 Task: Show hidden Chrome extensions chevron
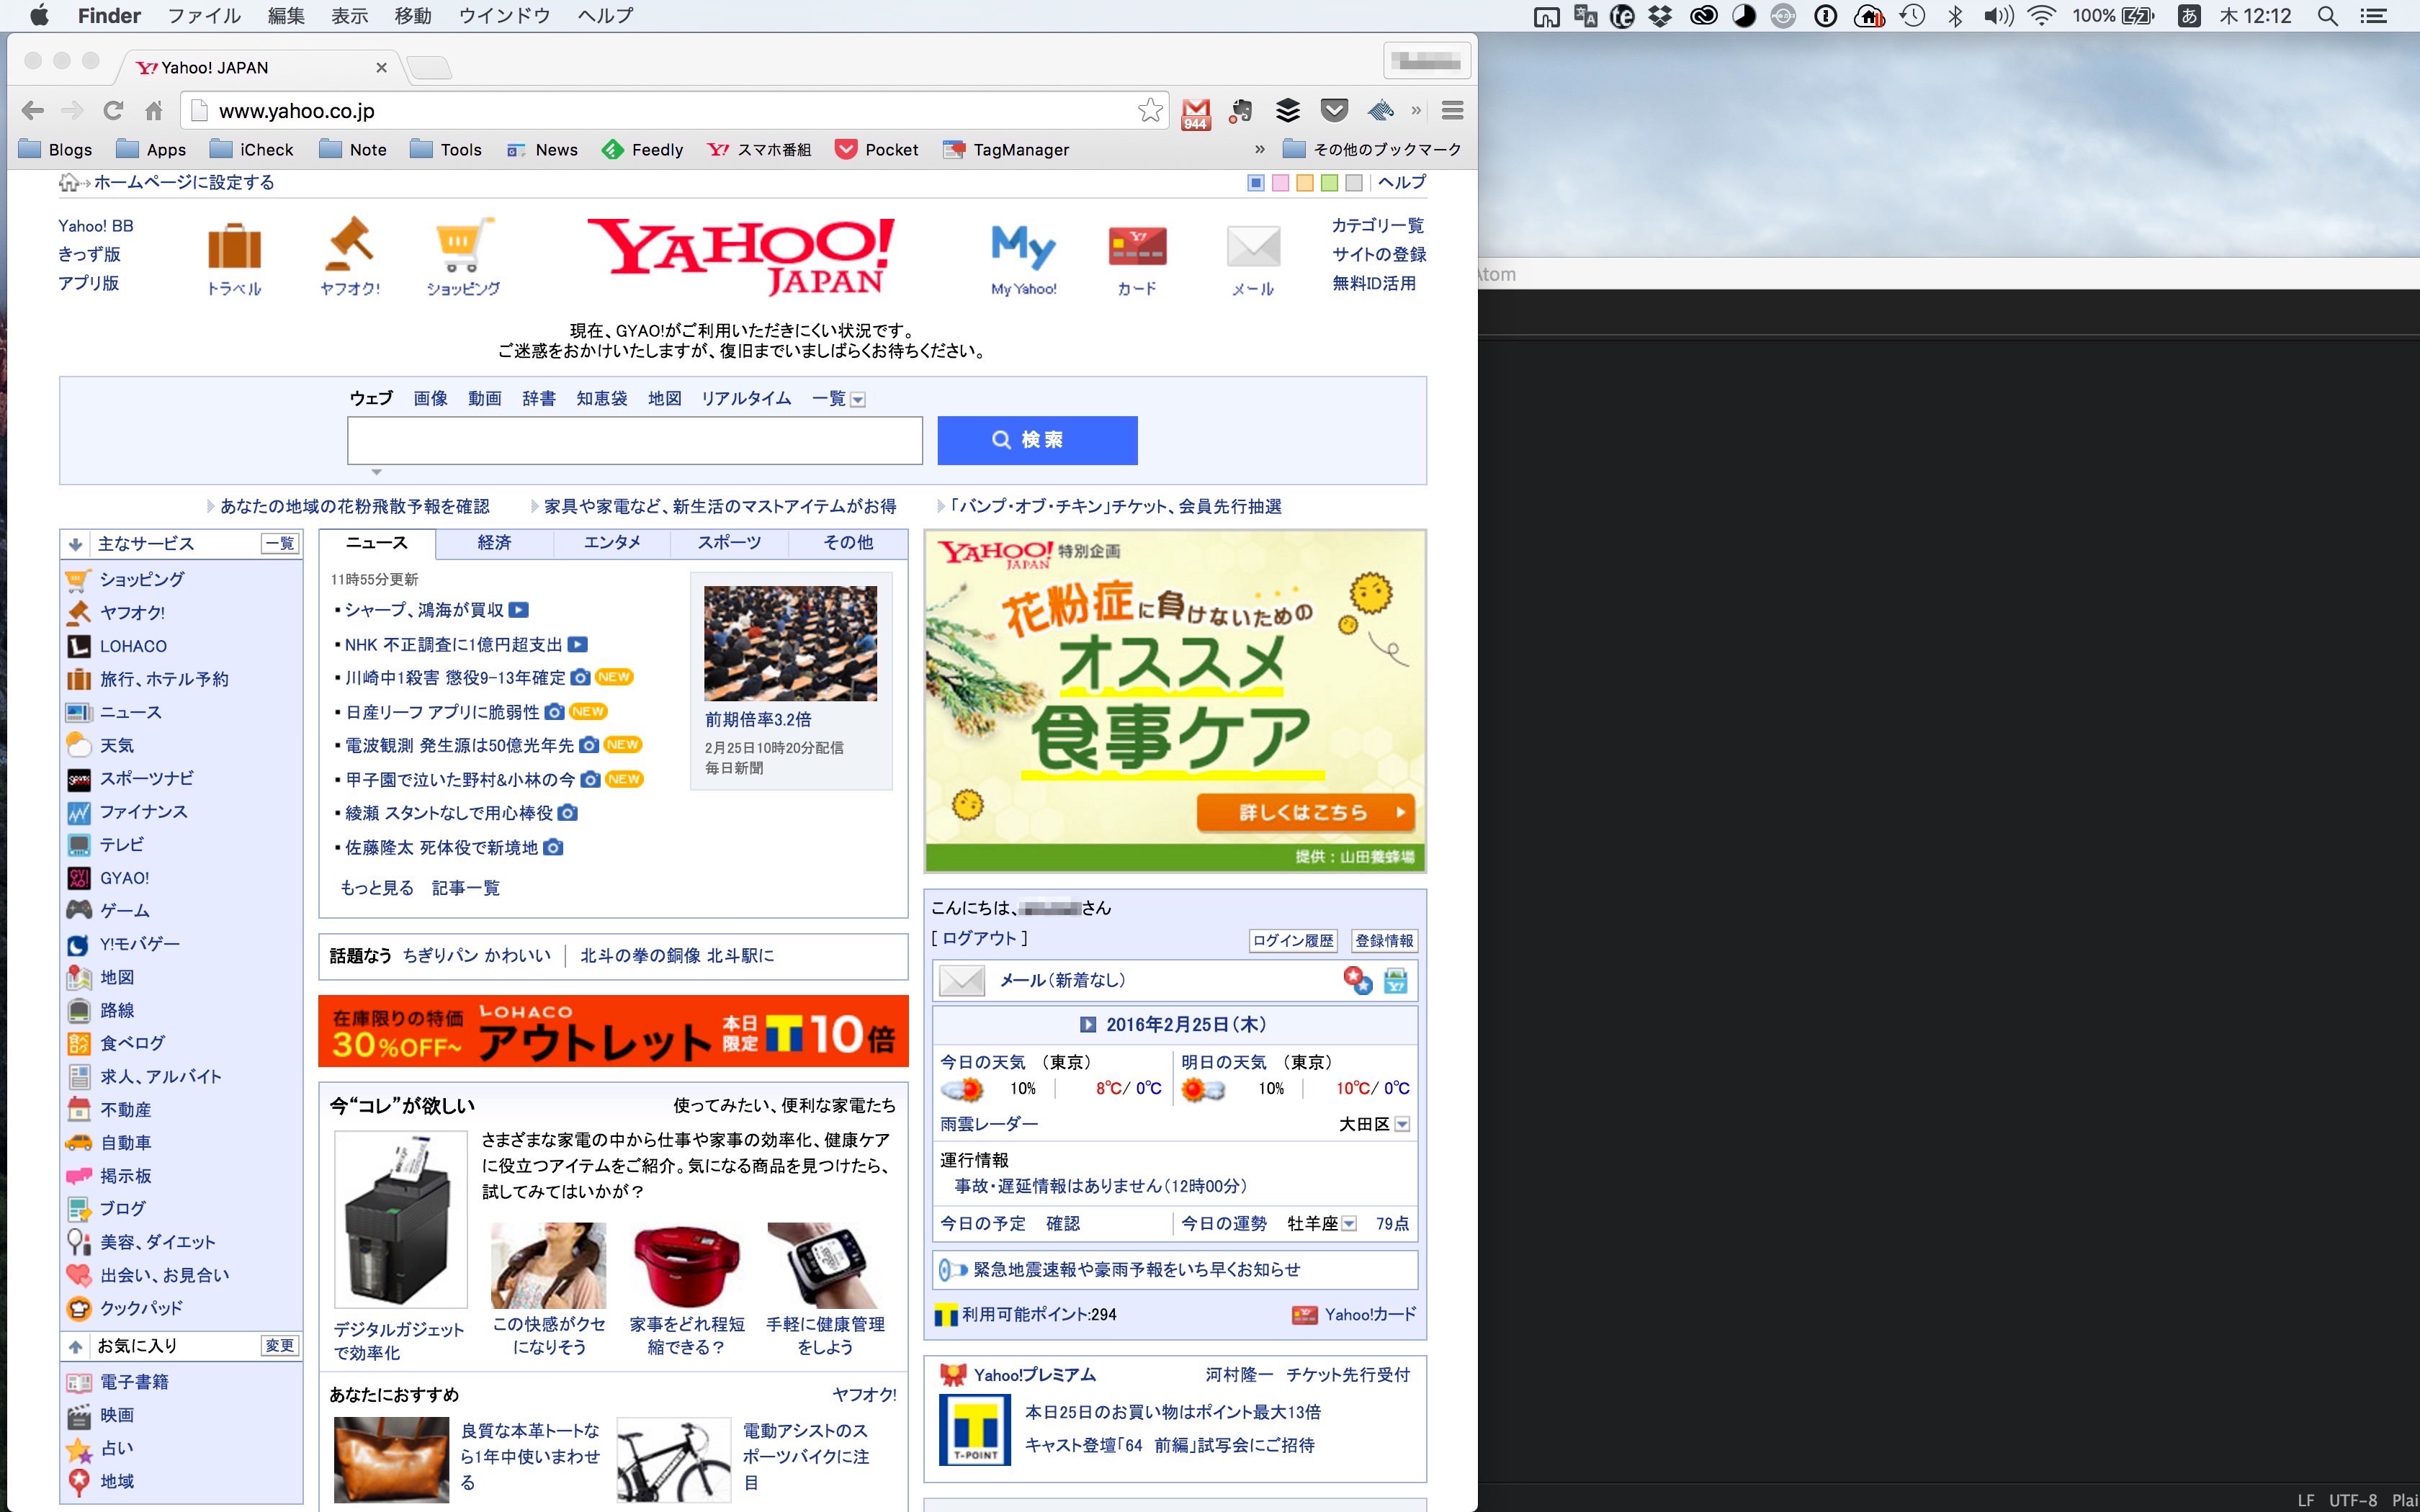(x=1416, y=110)
